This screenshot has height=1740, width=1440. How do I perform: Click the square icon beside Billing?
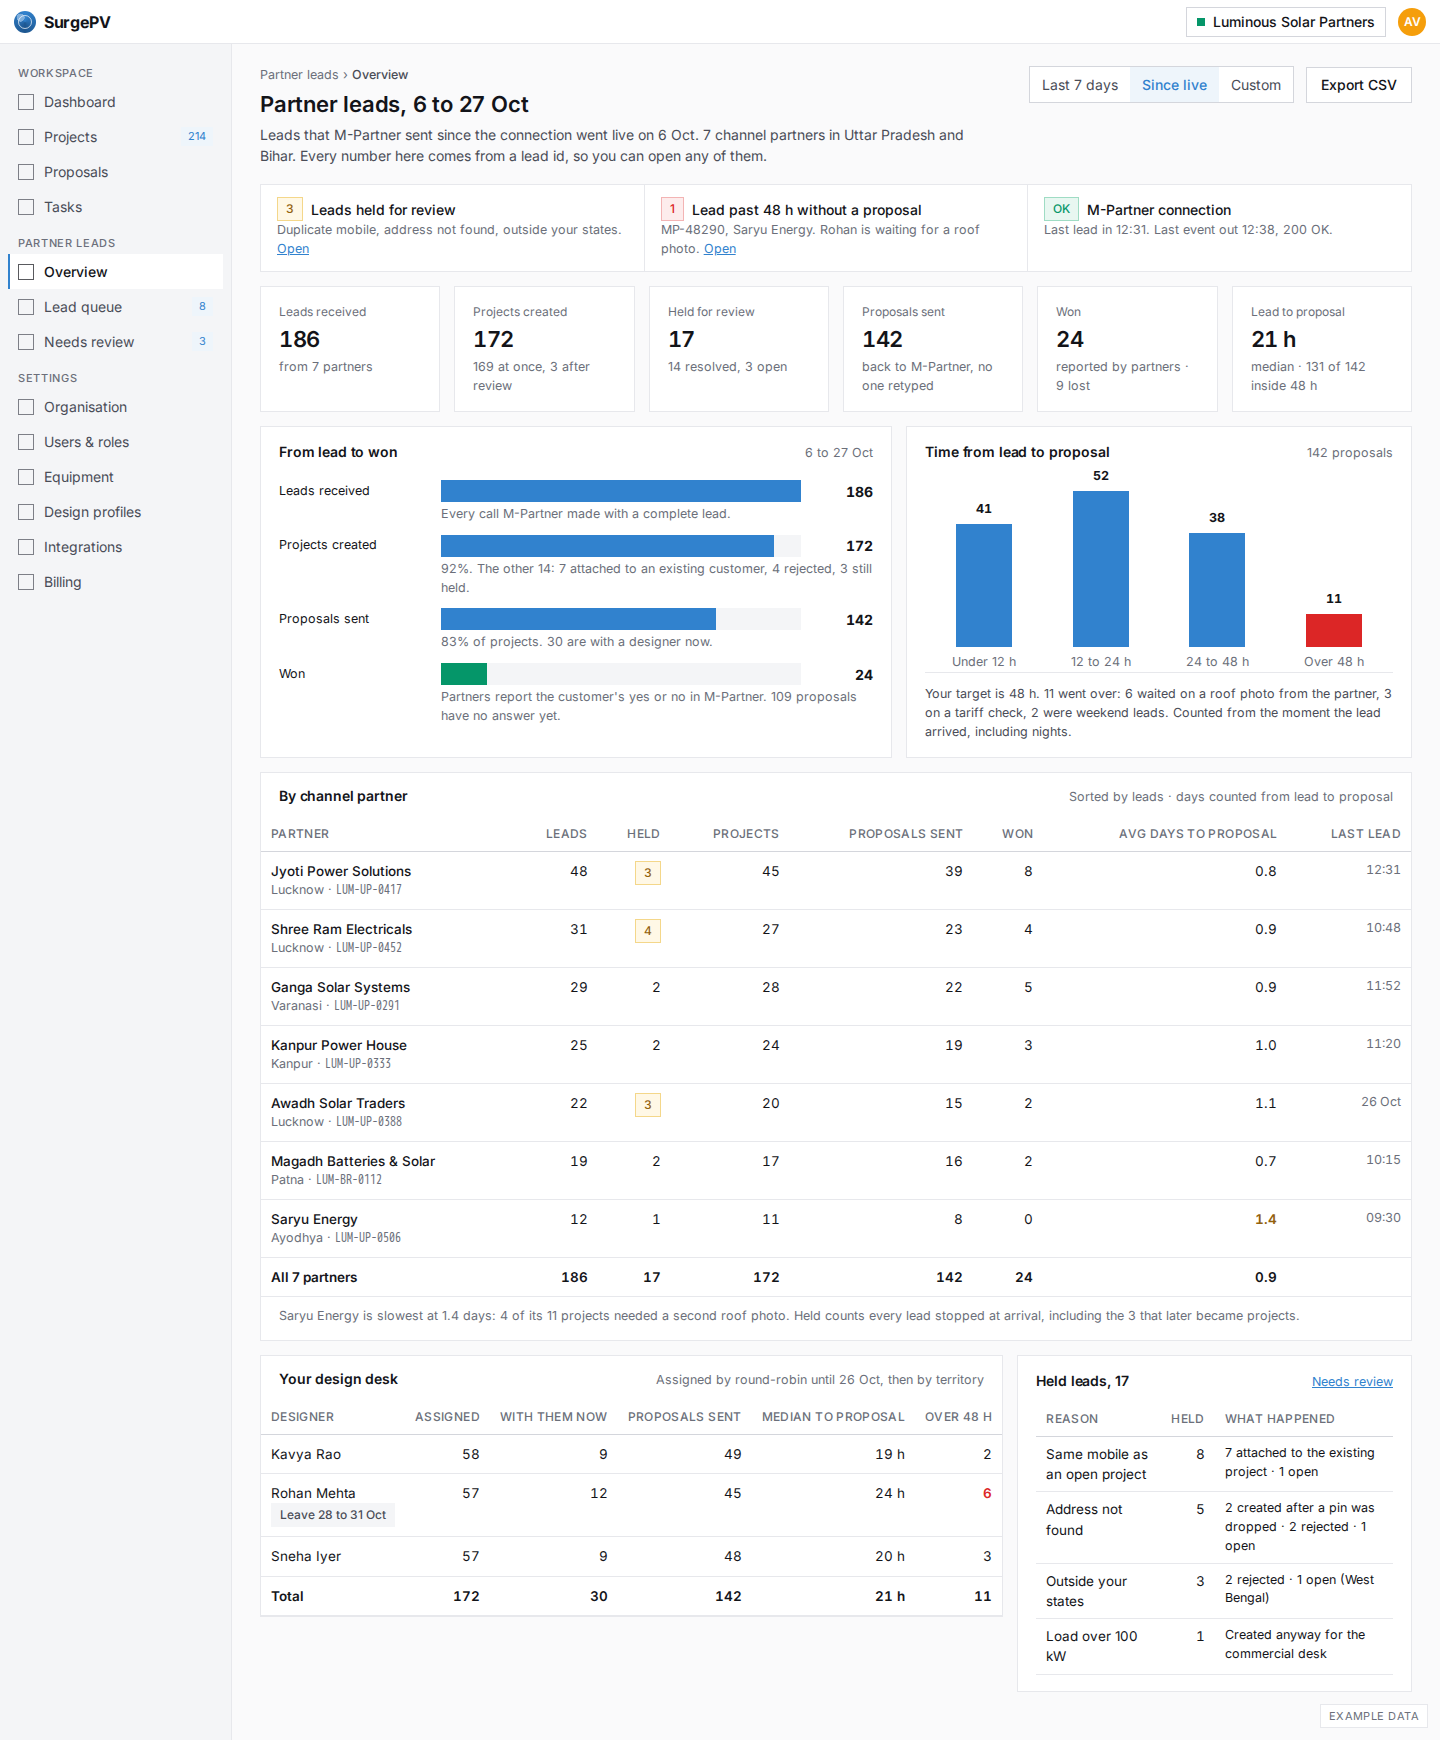click(x=26, y=582)
